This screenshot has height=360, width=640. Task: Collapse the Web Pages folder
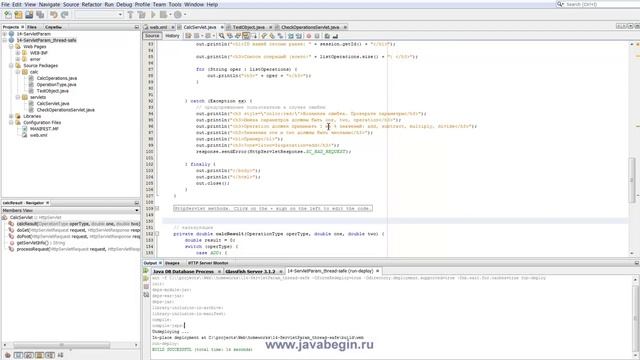pos(11,47)
